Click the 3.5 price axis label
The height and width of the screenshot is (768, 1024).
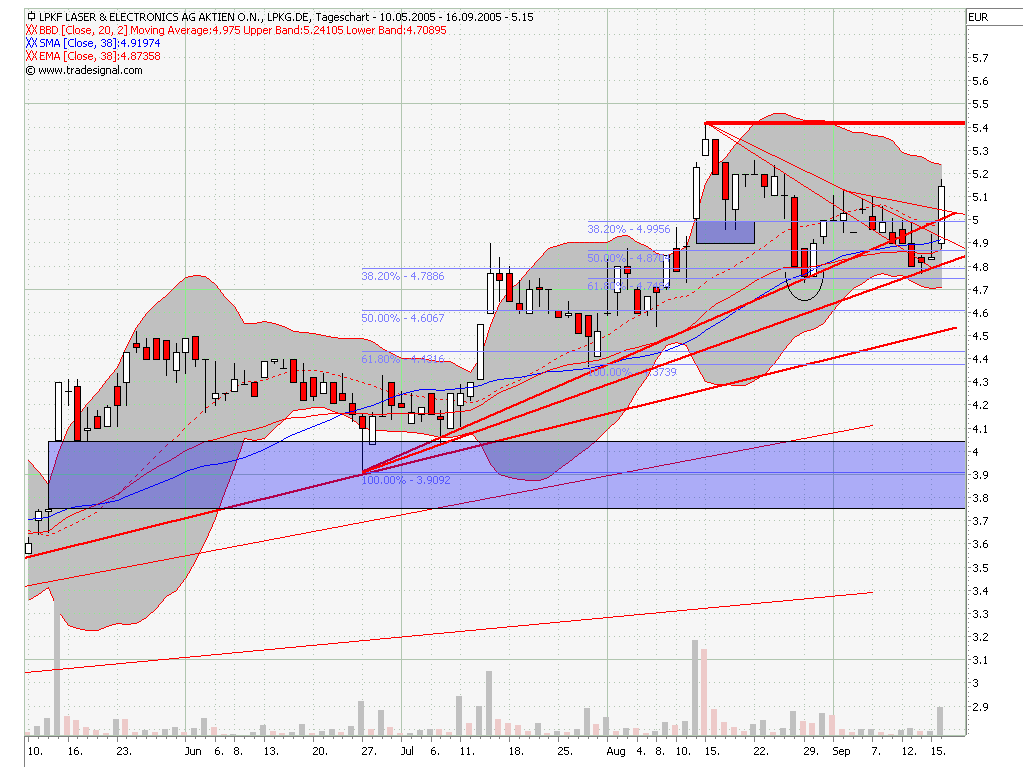[980, 568]
